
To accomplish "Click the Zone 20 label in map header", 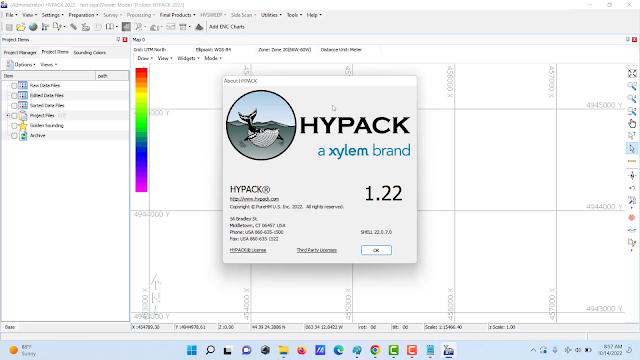I will [284, 50].
